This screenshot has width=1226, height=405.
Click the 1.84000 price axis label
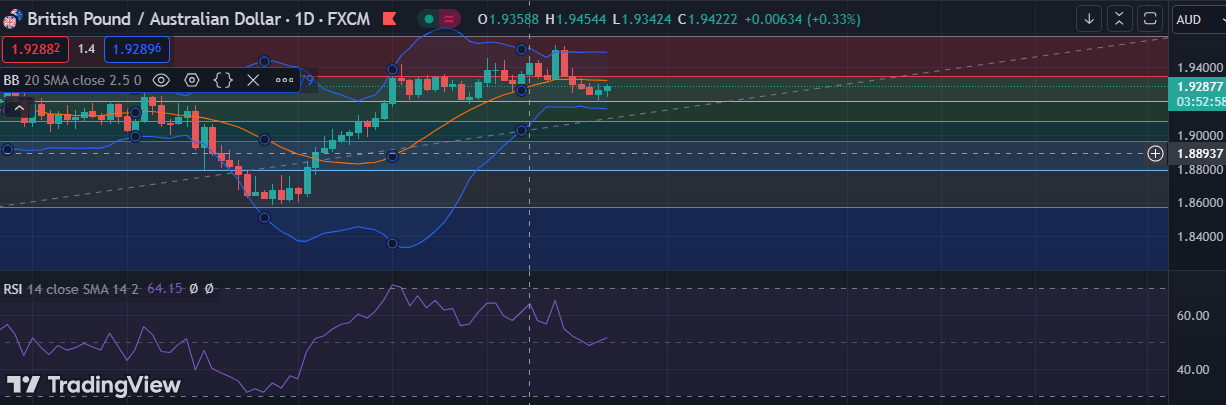pyautogui.click(x=1198, y=237)
